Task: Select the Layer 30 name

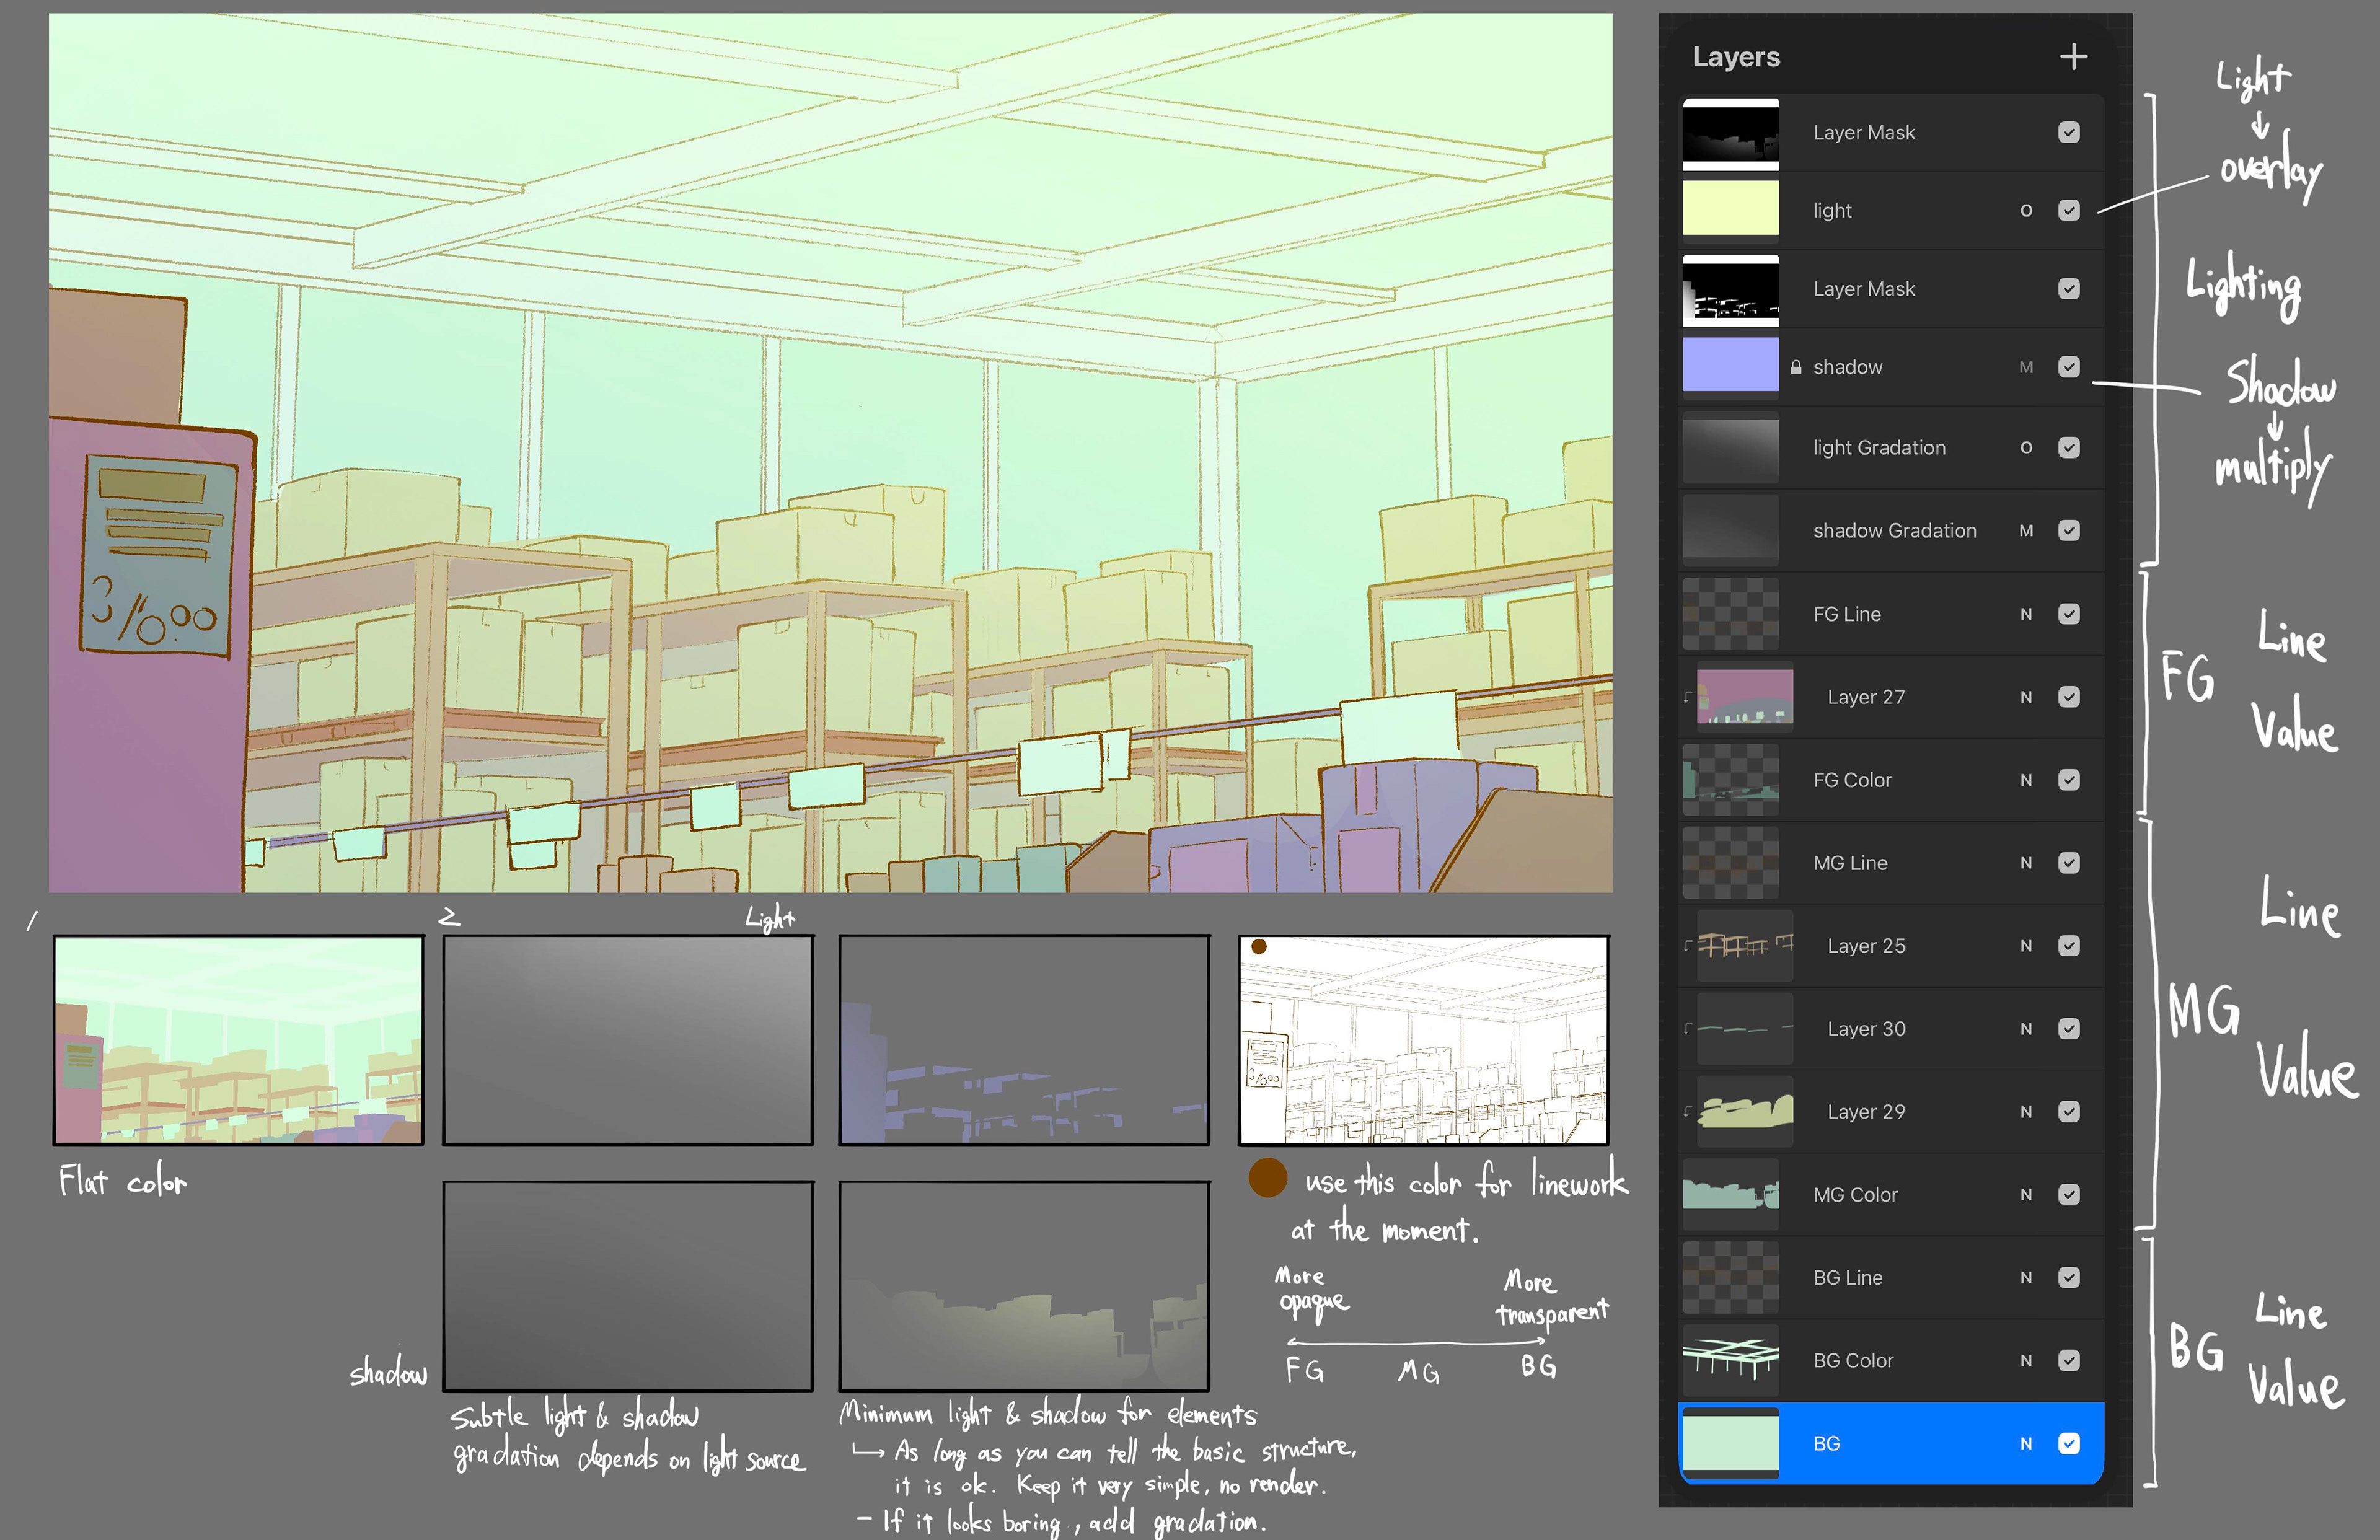Action: 1866,1029
